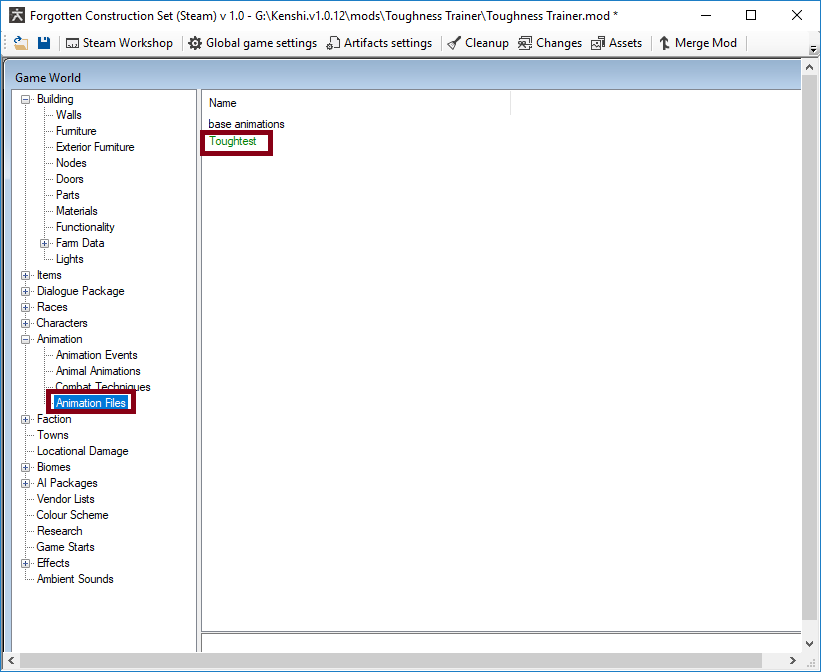Select the Lights tree item
Screen dimensions: 821x672
tap(69, 259)
